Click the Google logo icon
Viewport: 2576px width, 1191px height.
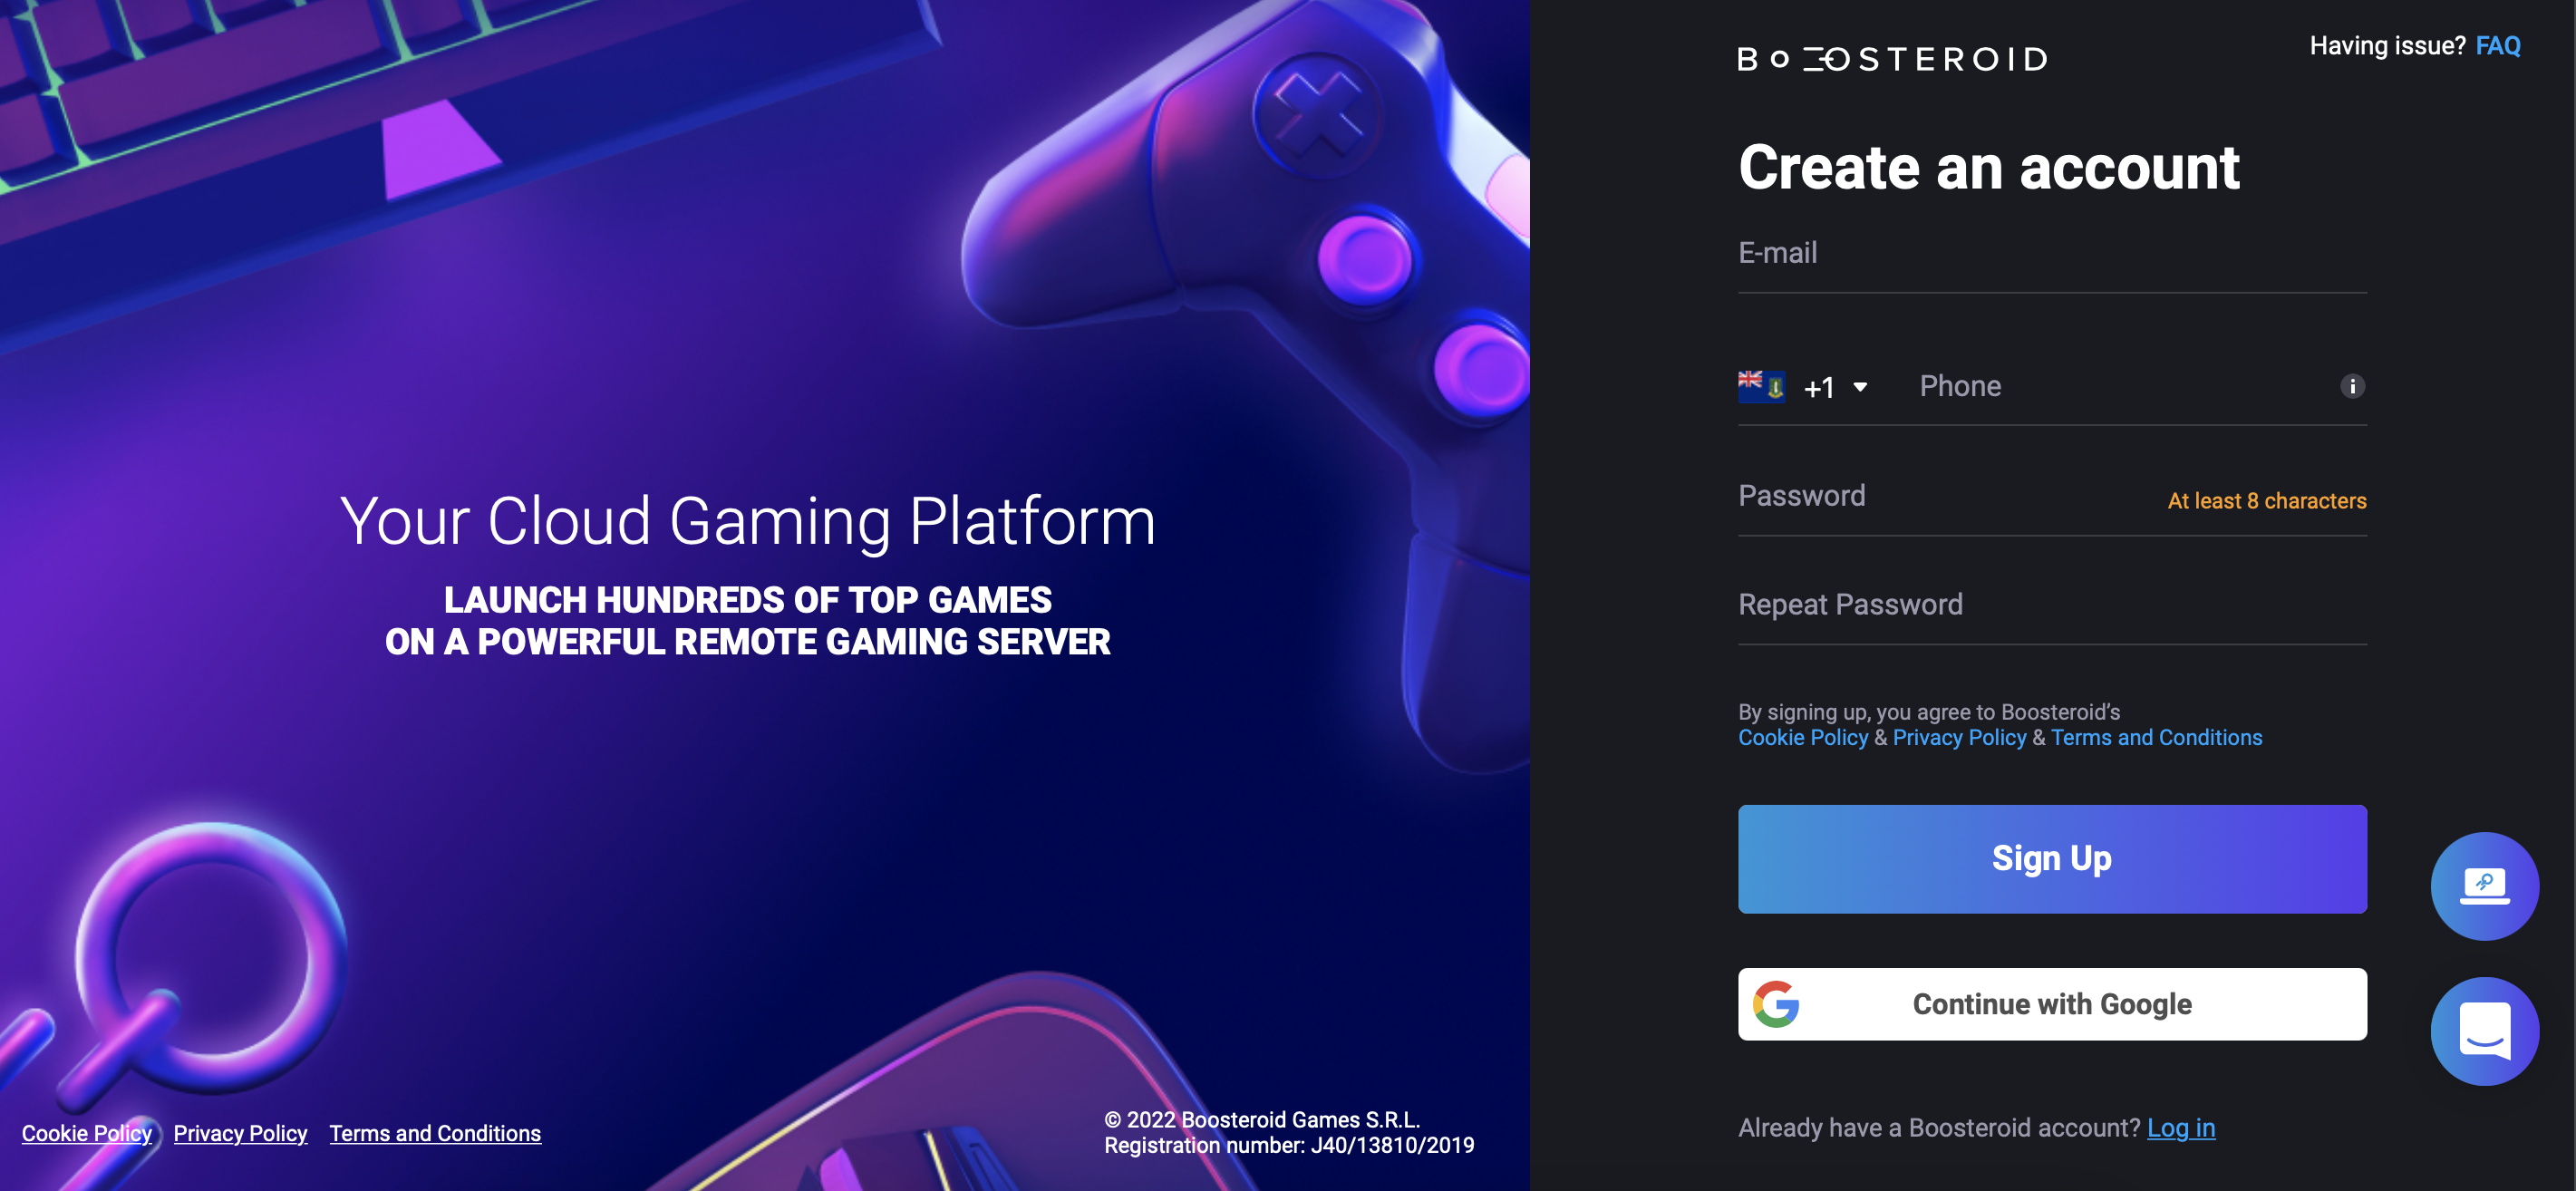[x=1776, y=1004]
